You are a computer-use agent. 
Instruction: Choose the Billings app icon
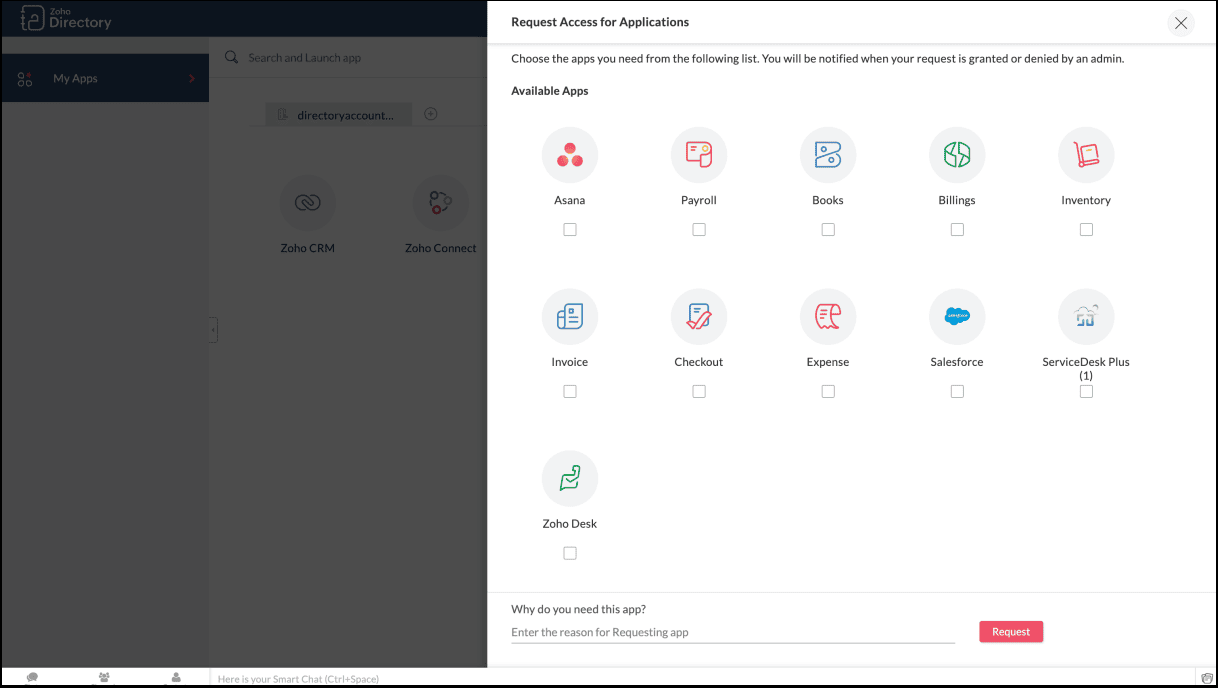[x=957, y=155]
